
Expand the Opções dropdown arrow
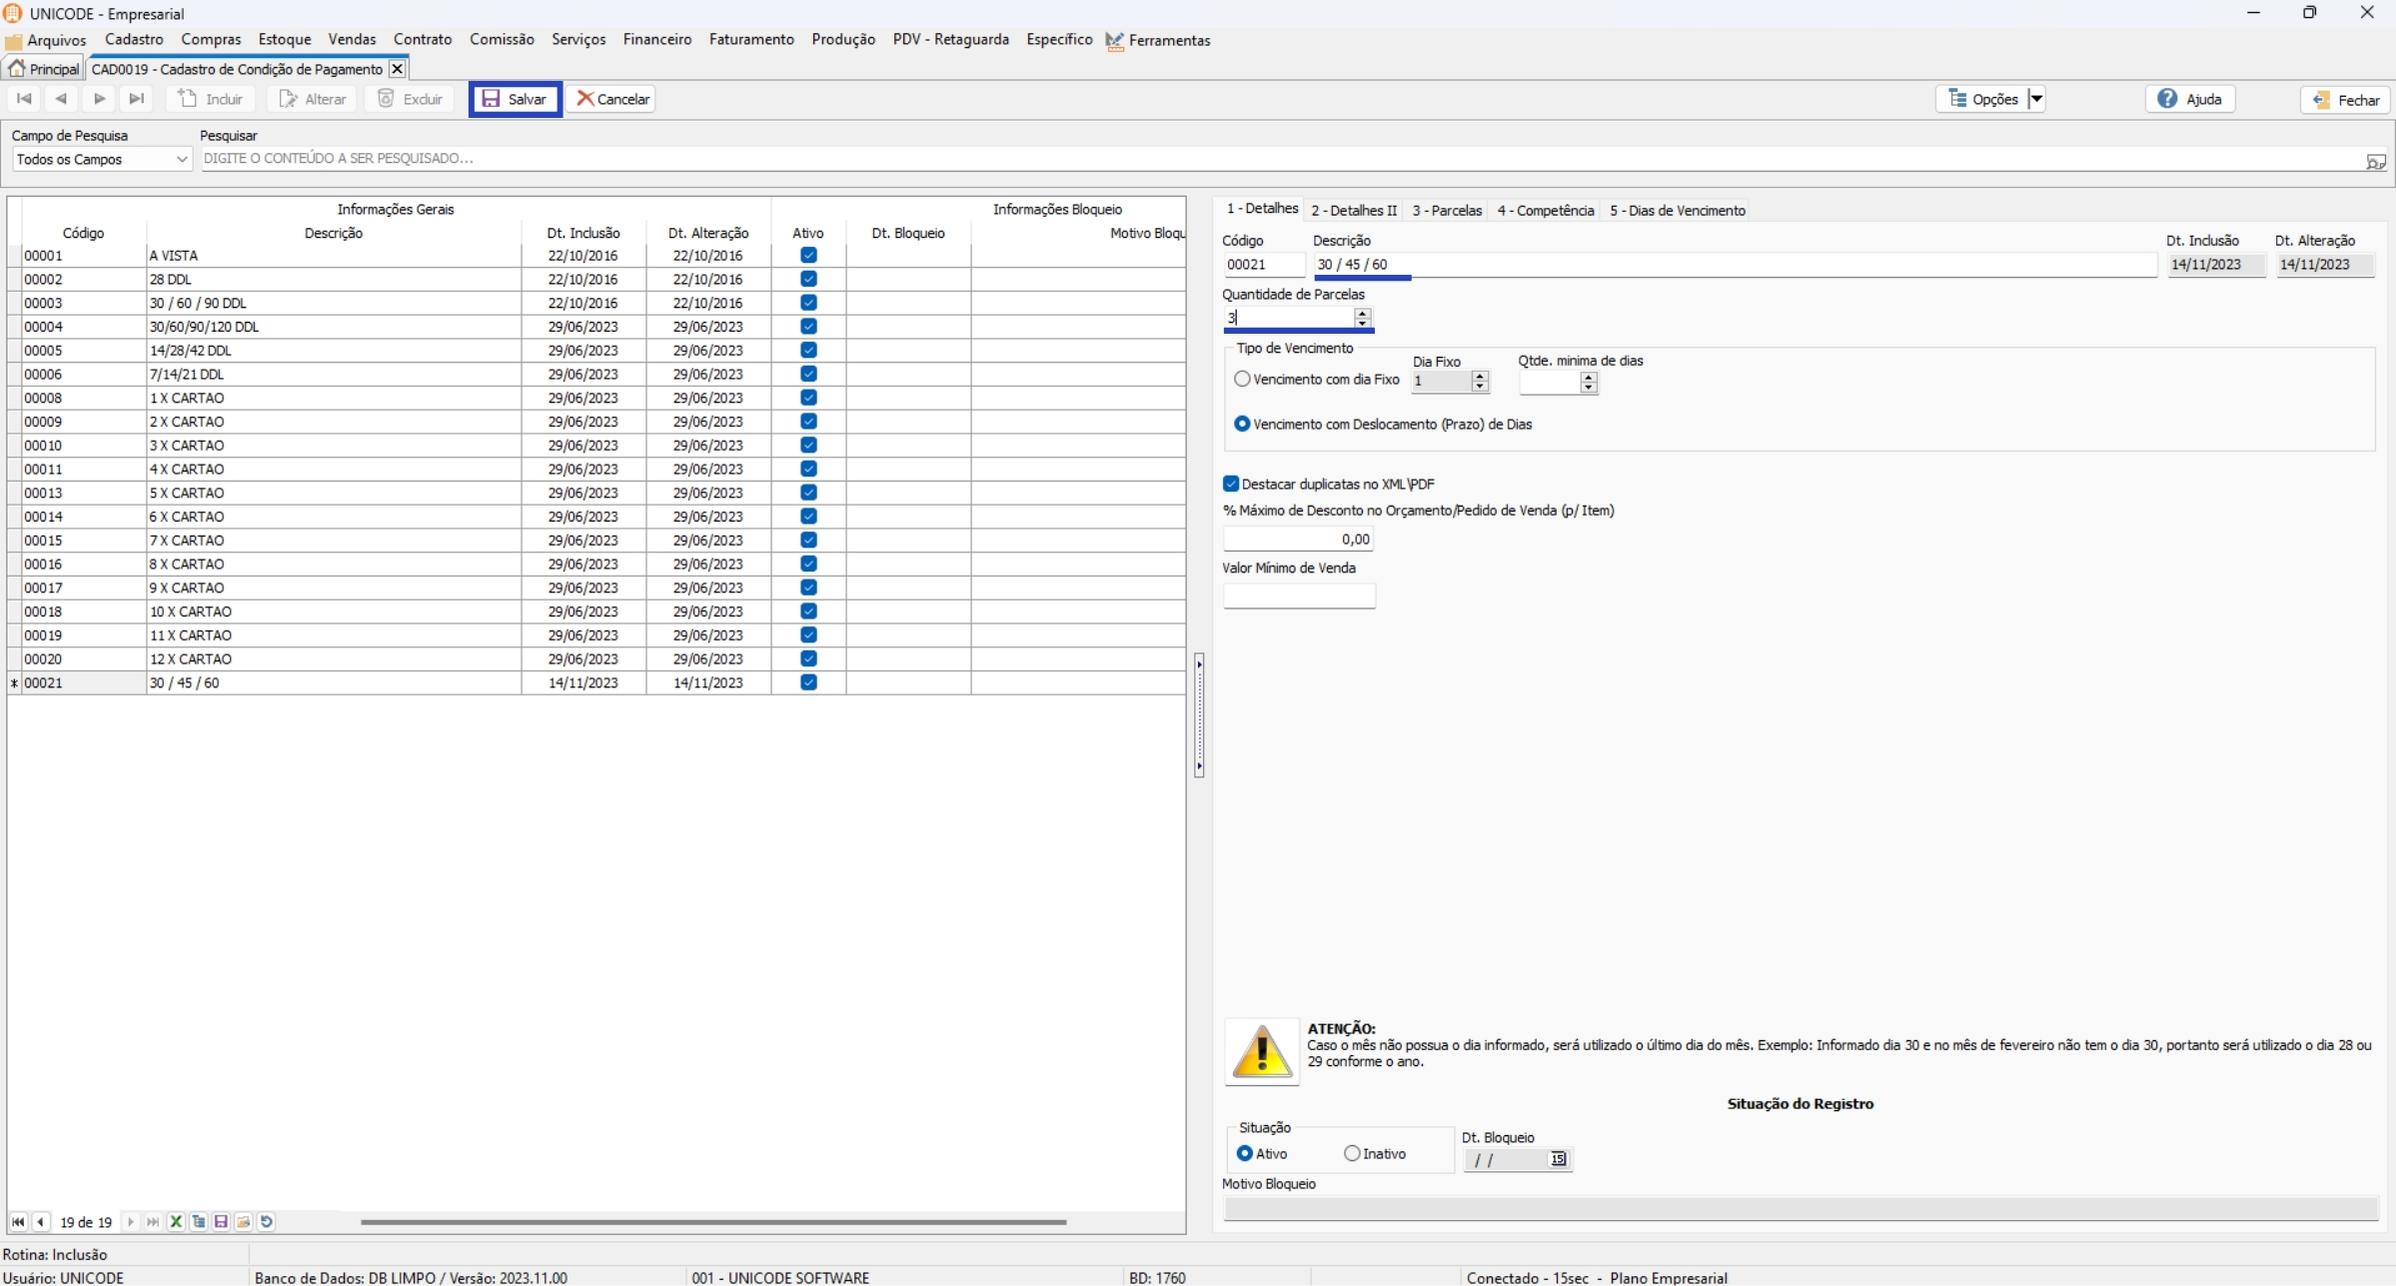click(2036, 99)
